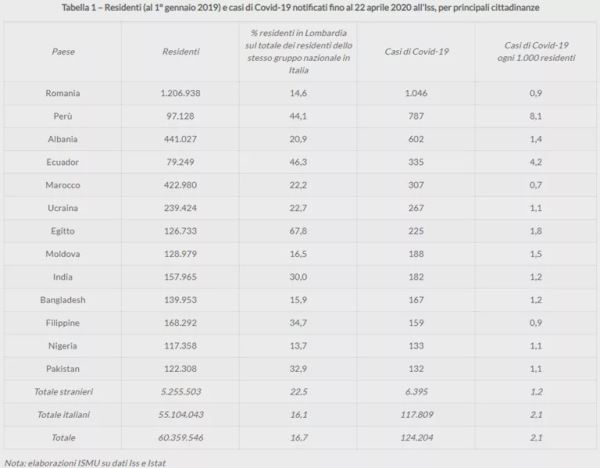Viewport: 600px width, 468px height.
Task: Click Totale italiani cases value 117.809
Action: coord(417,414)
